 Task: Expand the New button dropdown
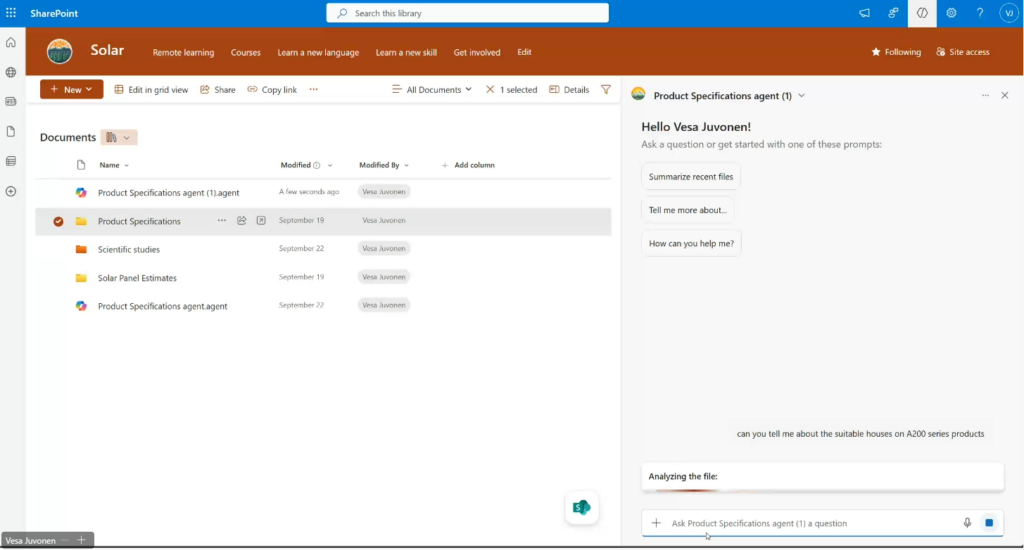tap(72, 90)
